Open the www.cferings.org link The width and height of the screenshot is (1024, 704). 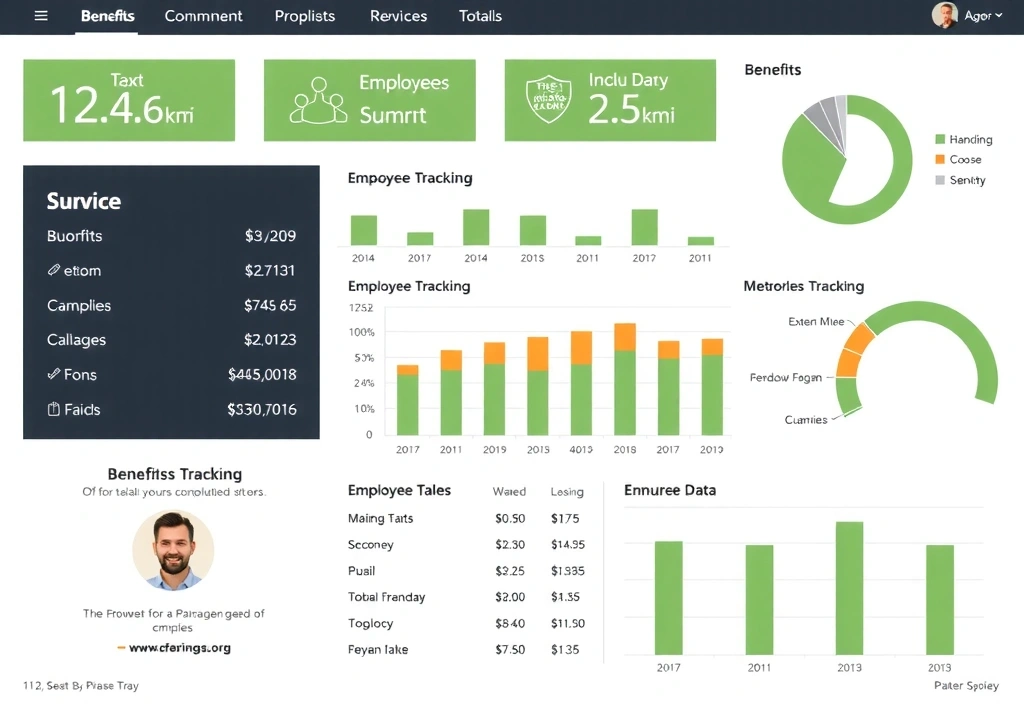coord(181,647)
